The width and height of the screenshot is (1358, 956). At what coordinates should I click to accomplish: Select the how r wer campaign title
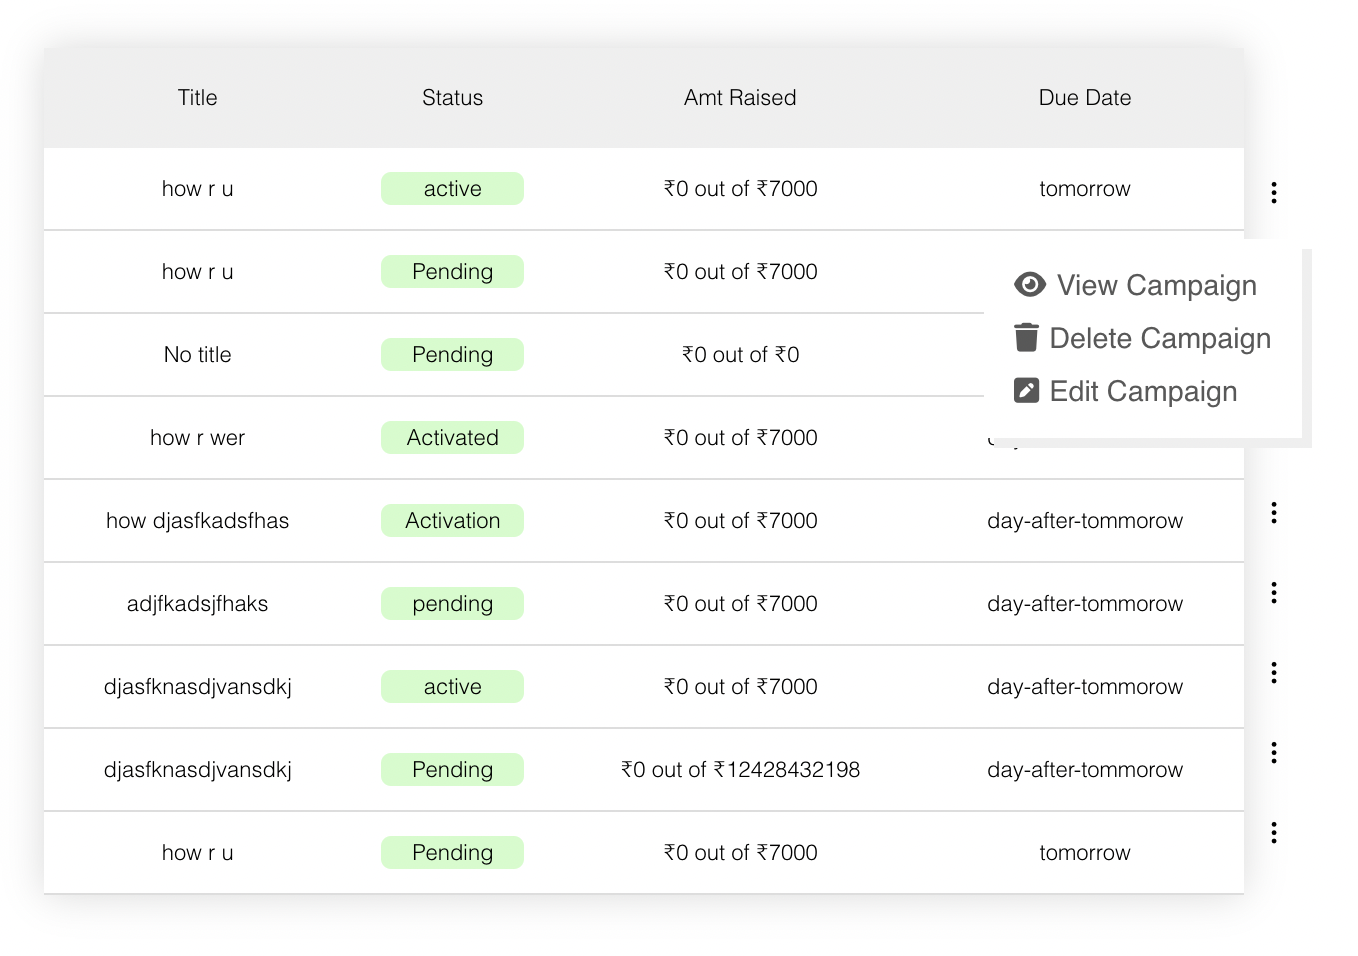click(197, 438)
